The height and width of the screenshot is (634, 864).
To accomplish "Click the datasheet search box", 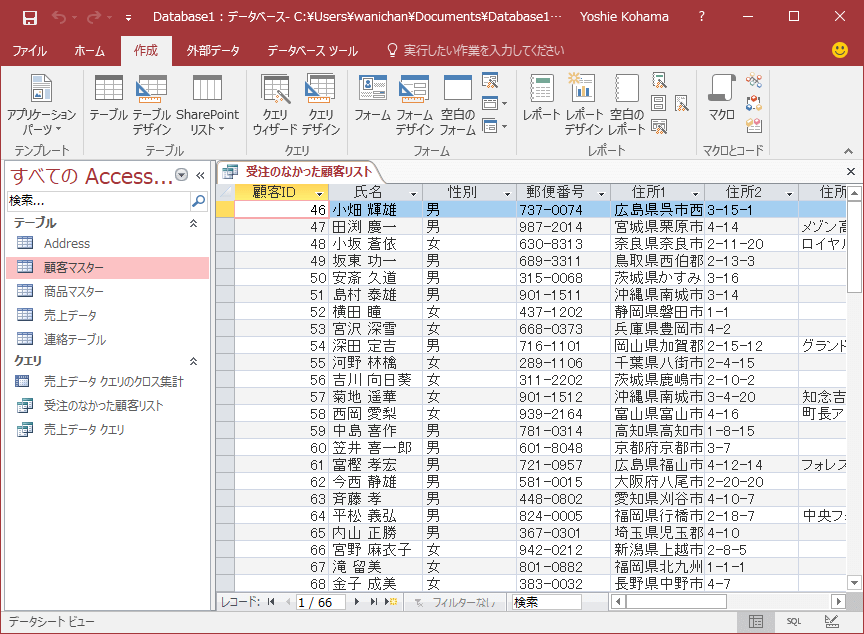I will (x=546, y=602).
